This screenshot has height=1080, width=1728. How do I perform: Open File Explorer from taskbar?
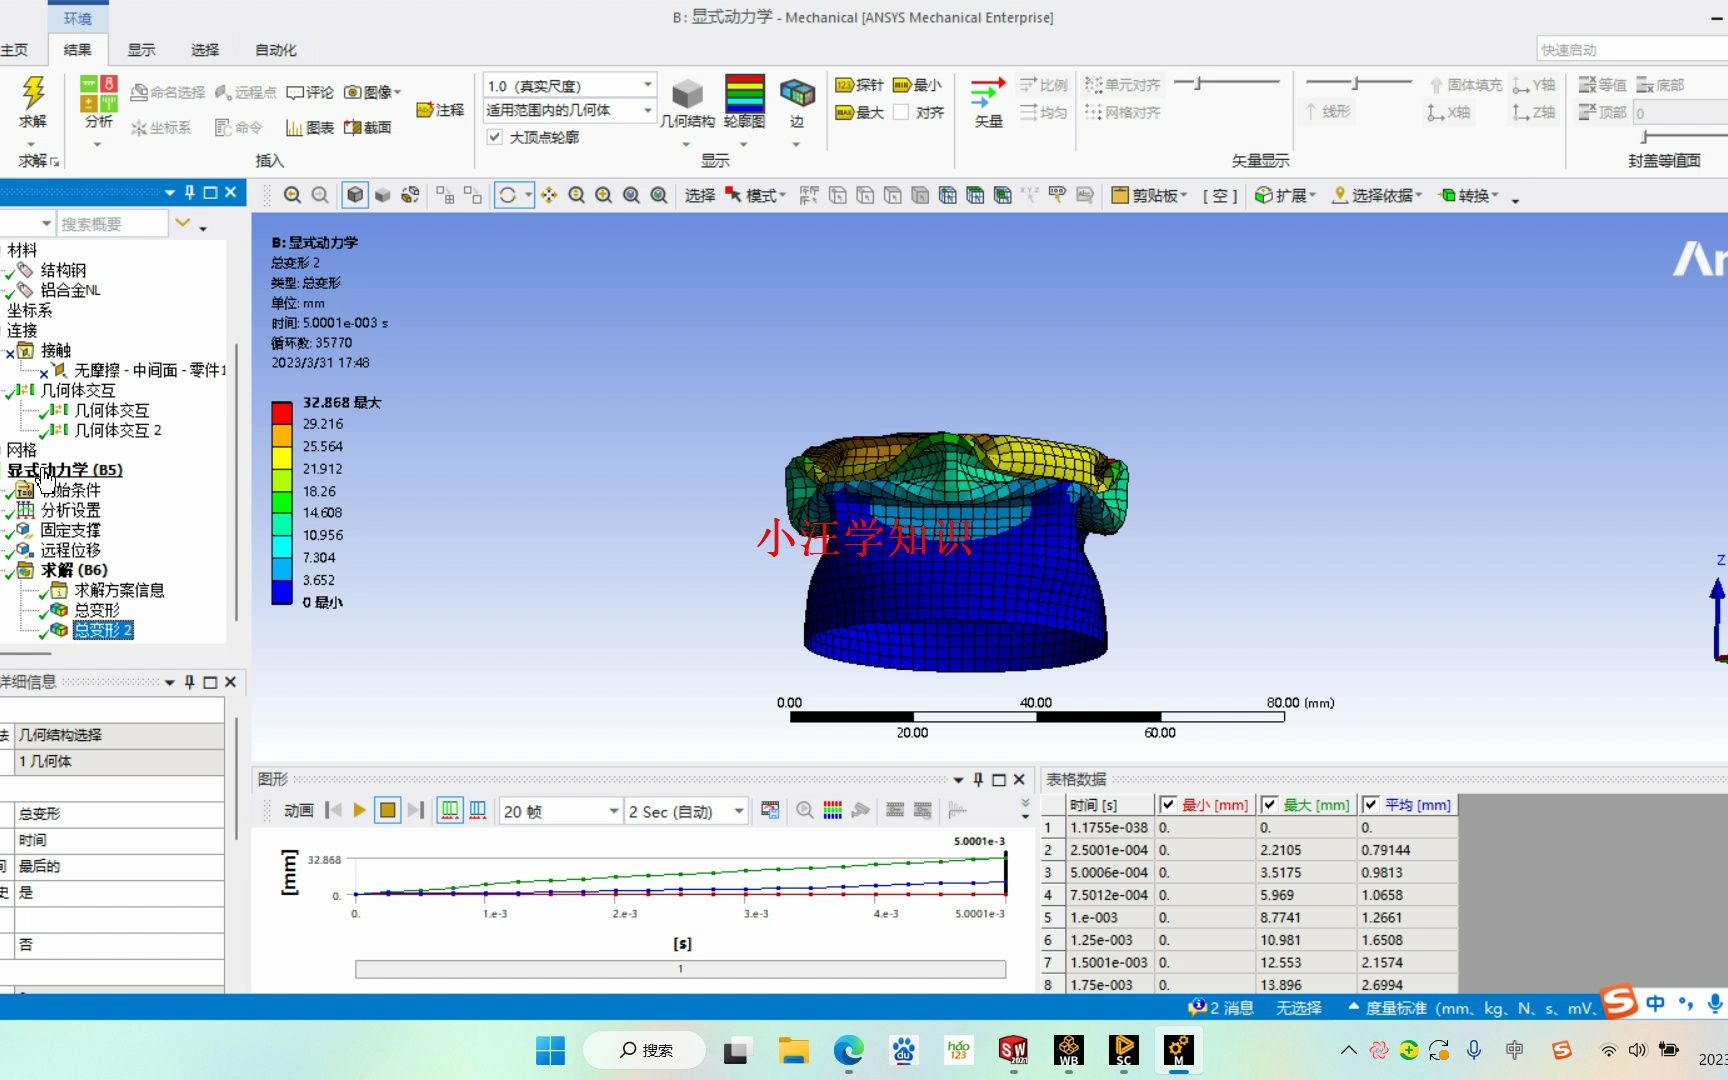coord(794,1050)
